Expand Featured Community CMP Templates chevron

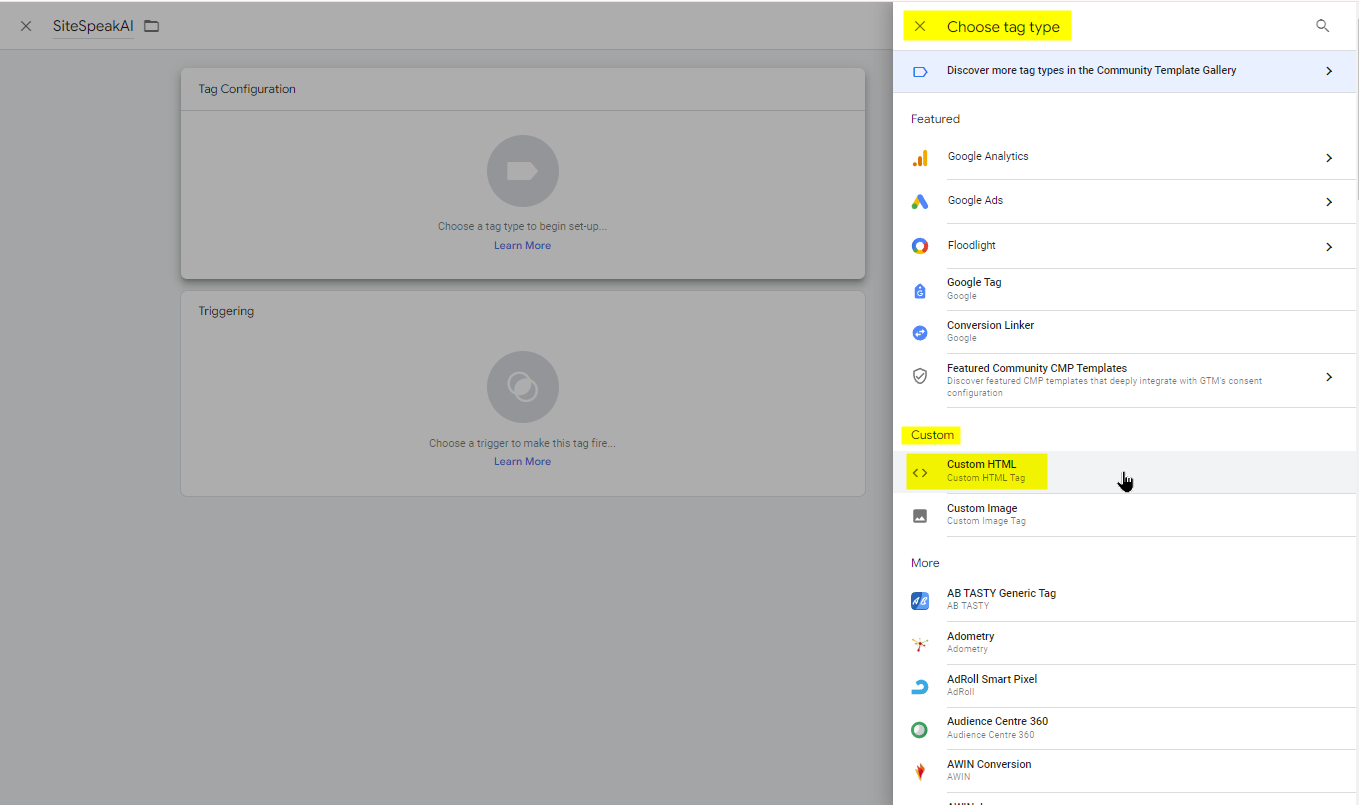coord(1329,377)
